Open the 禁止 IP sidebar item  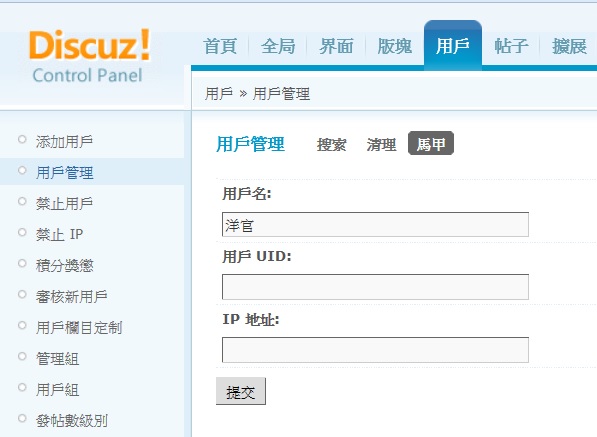point(59,234)
